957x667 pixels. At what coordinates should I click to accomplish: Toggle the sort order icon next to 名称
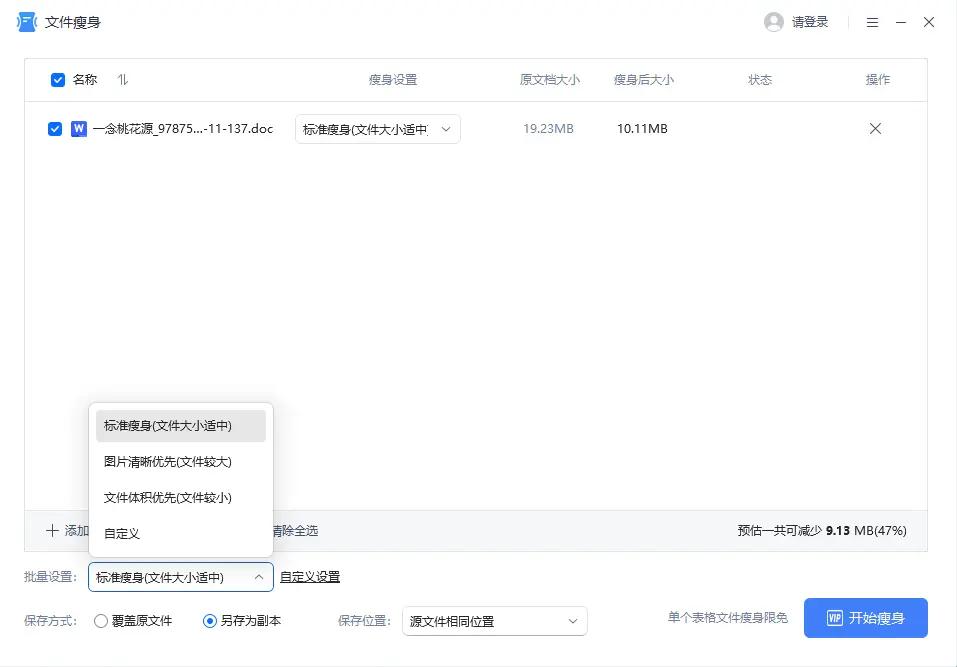point(121,79)
